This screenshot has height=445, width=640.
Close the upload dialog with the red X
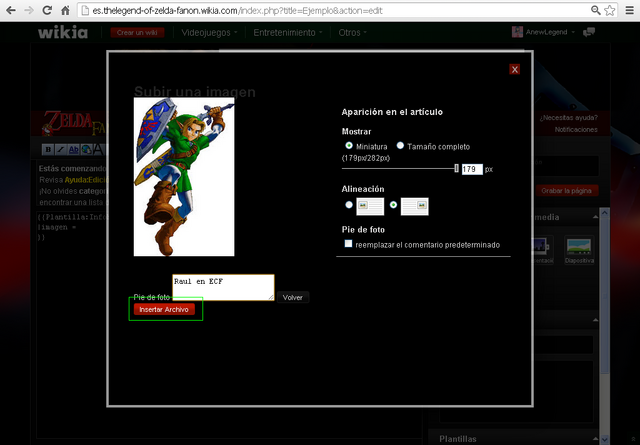pyautogui.click(x=514, y=69)
